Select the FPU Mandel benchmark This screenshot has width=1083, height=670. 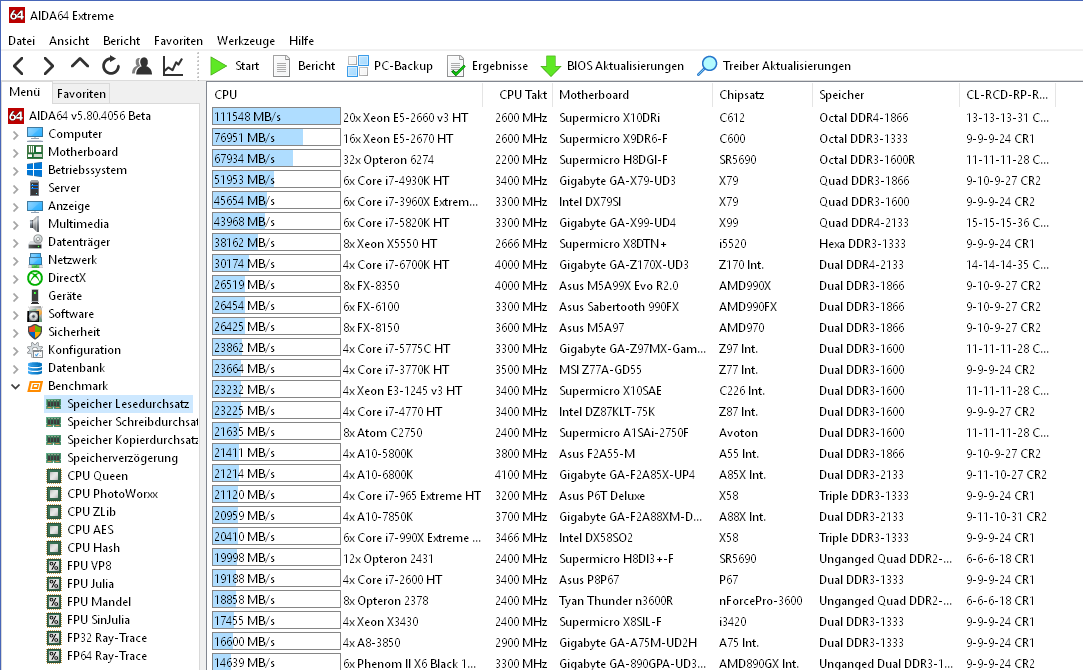pyautogui.click(x=89, y=602)
